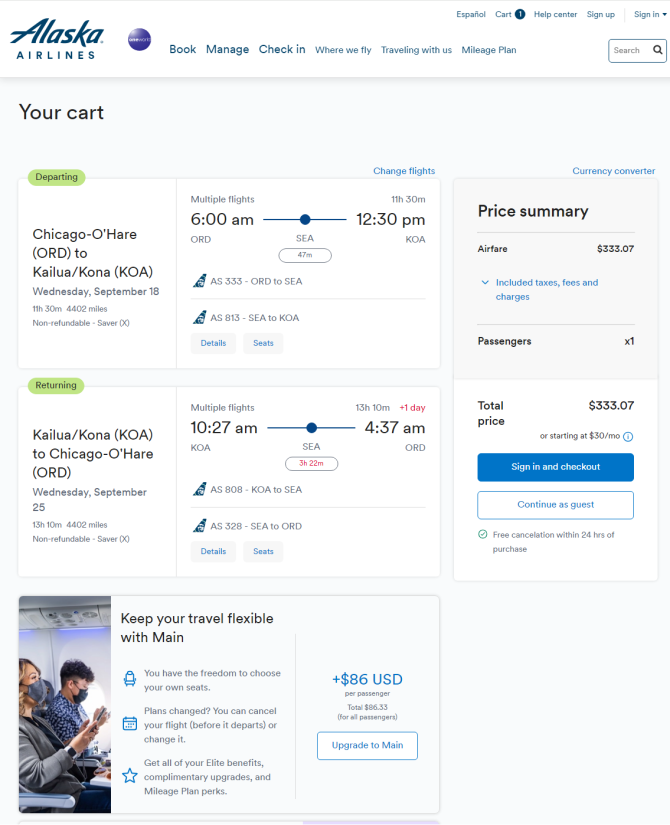Click the star icon for Elite benefits
The height and width of the screenshot is (825, 670).
(x=129, y=776)
